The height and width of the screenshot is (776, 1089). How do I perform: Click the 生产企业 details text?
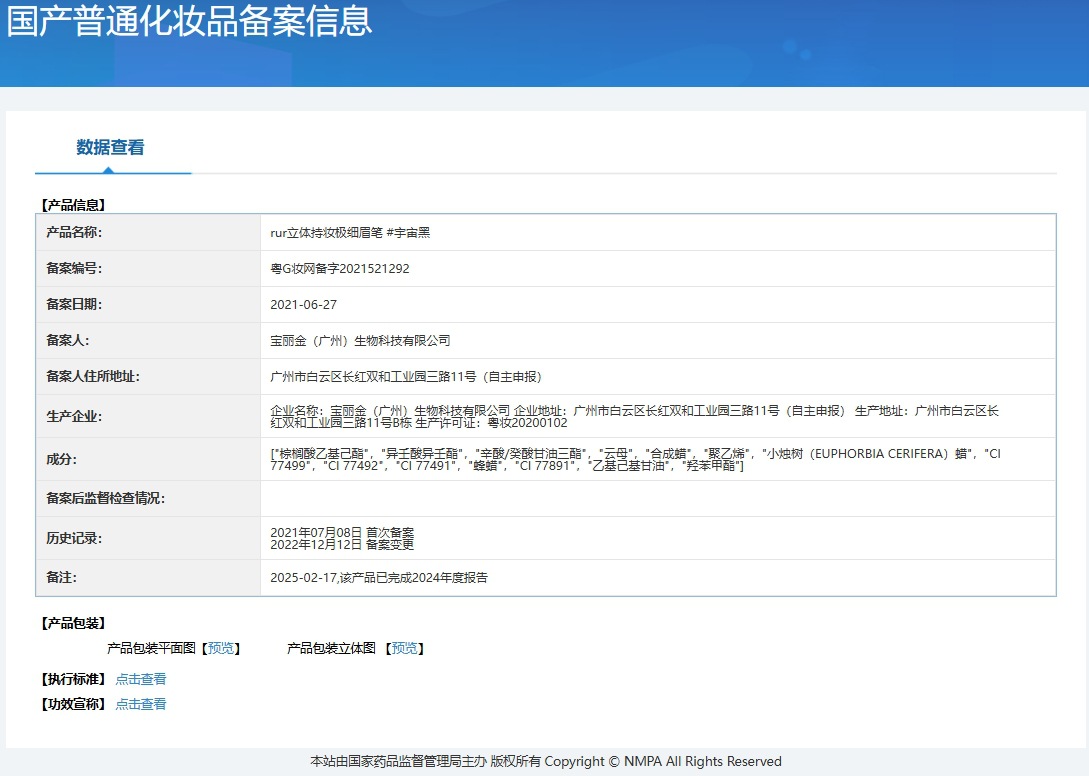pos(634,417)
